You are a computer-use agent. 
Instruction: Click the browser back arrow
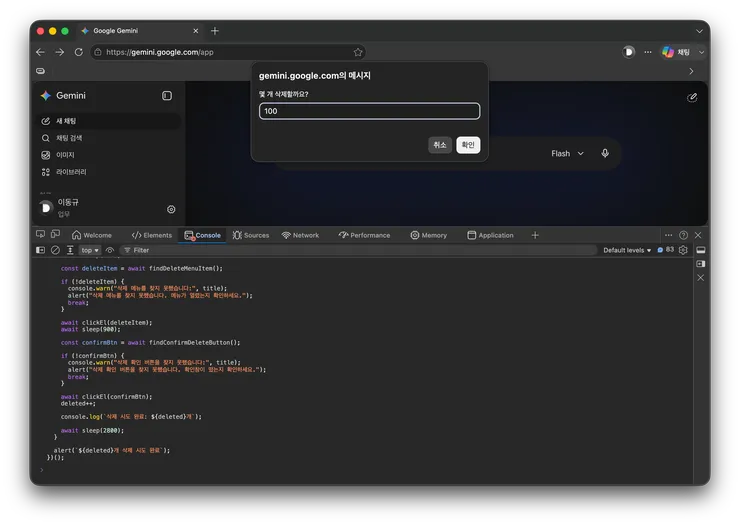pos(41,52)
